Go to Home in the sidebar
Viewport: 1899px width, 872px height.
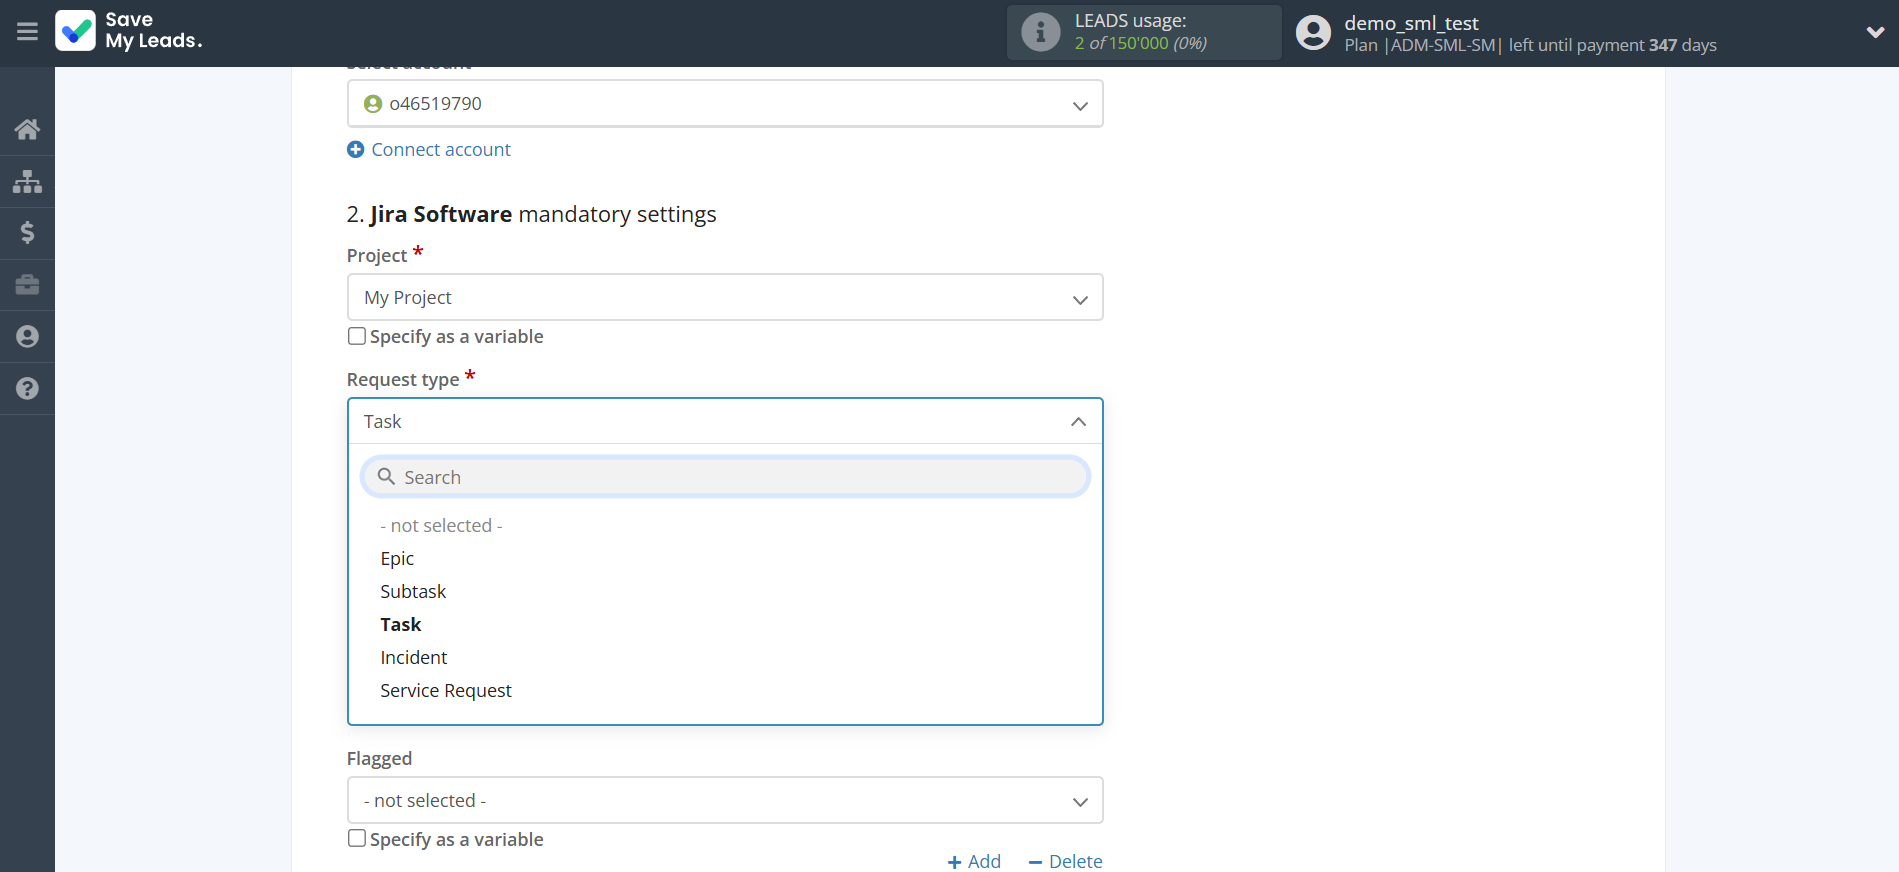tap(27, 129)
